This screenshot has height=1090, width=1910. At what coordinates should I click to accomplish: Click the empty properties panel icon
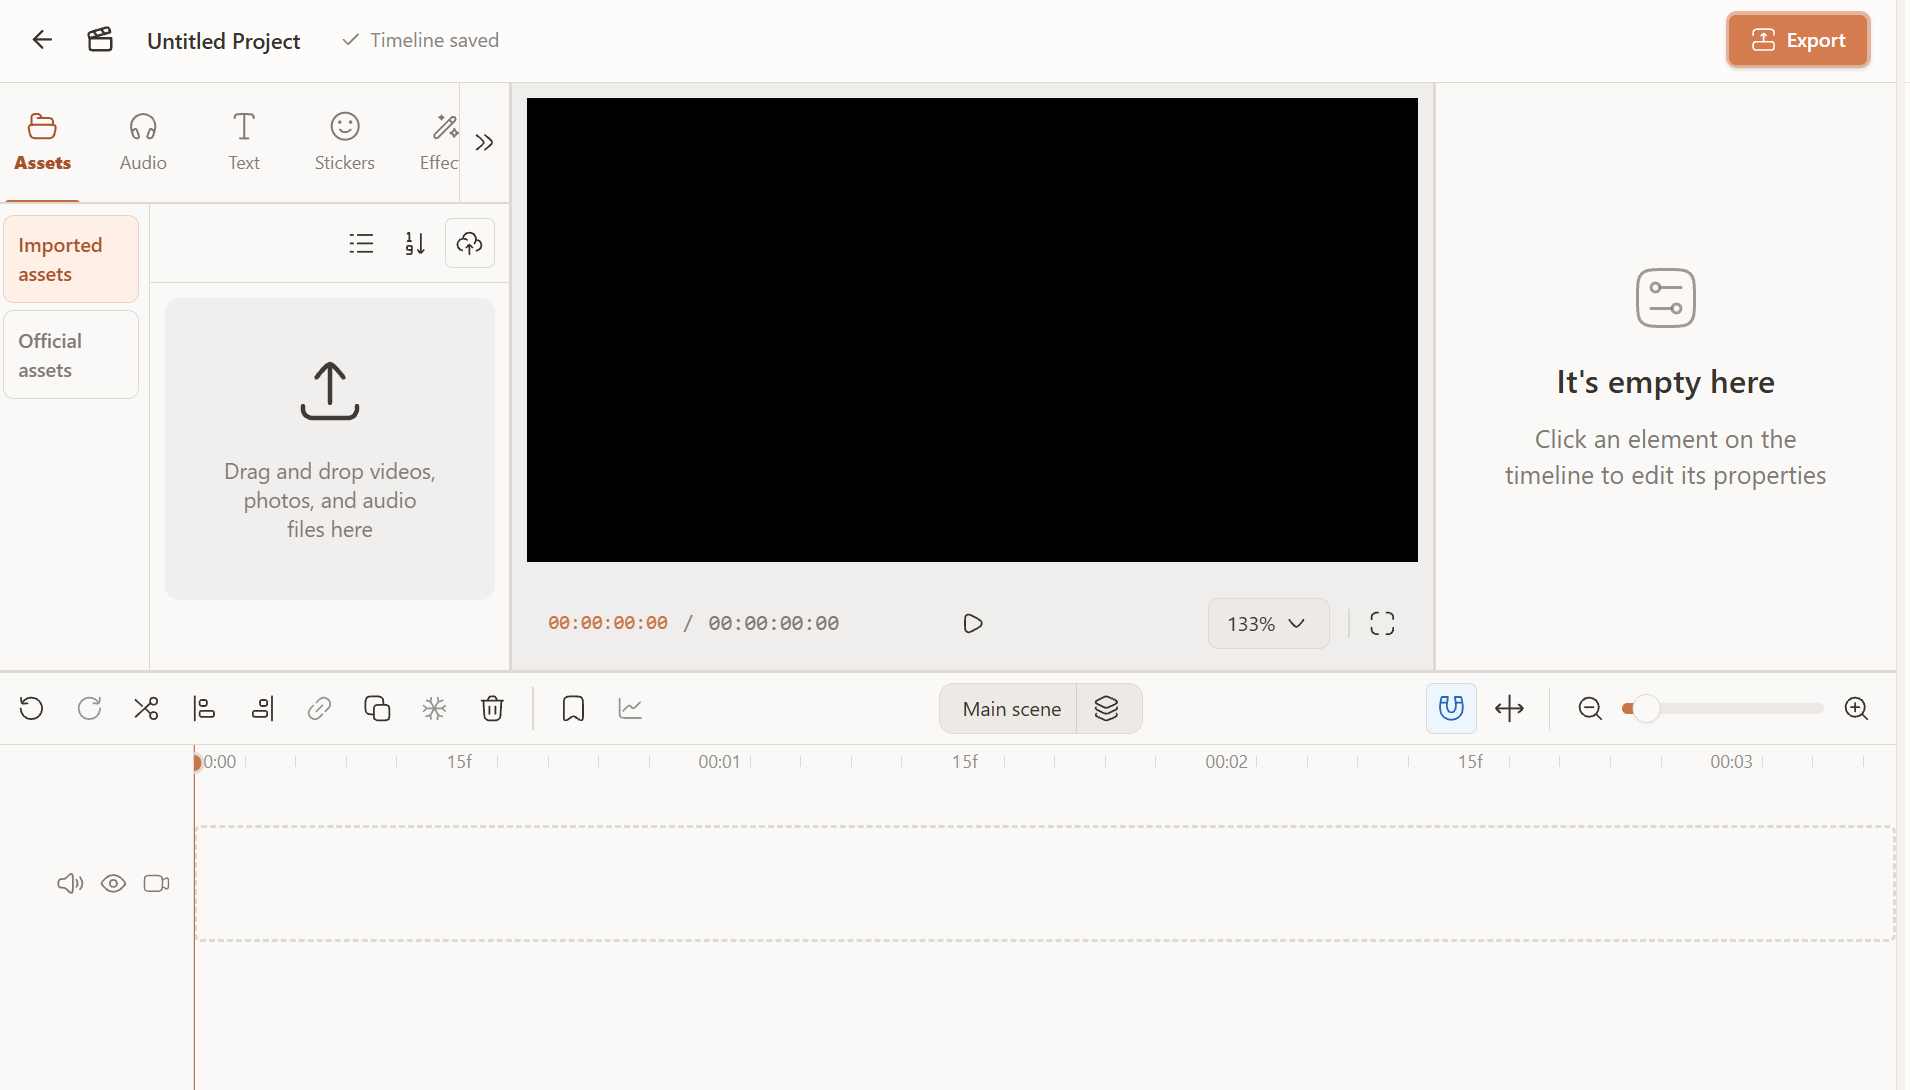[x=1666, y=298]
